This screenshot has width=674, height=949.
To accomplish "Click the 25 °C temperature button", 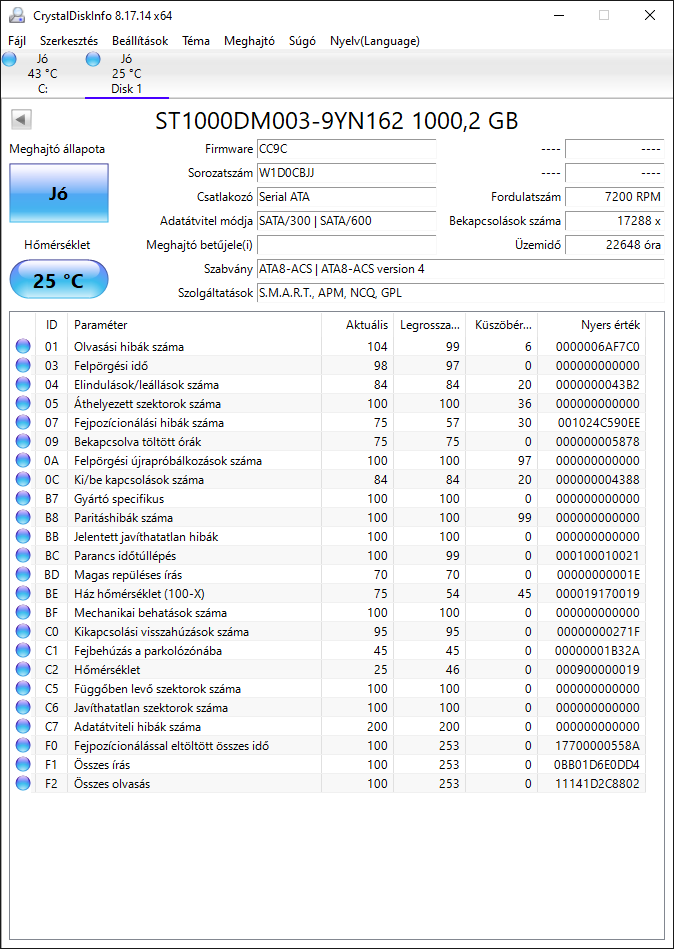I will (x=59, y=280).
